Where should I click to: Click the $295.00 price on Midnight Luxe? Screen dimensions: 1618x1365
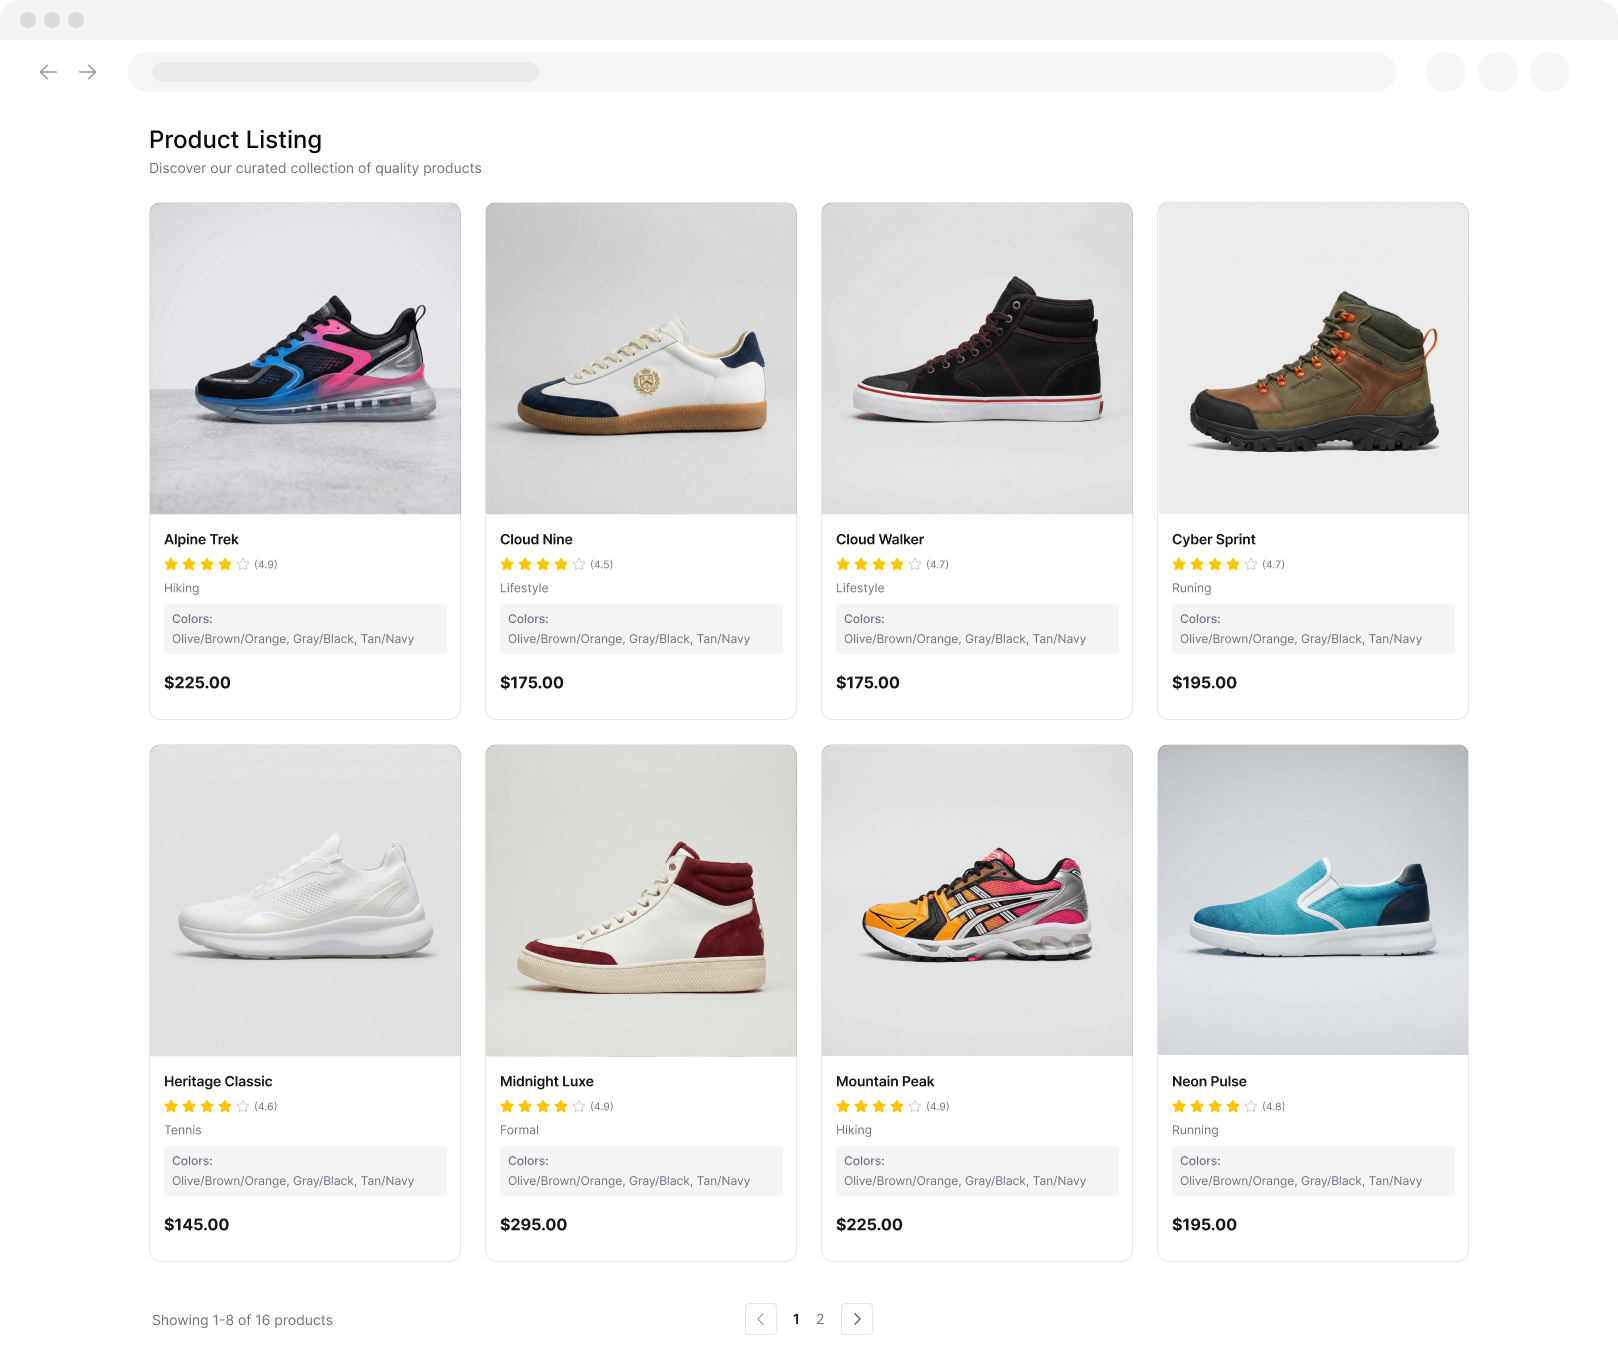533,1224
